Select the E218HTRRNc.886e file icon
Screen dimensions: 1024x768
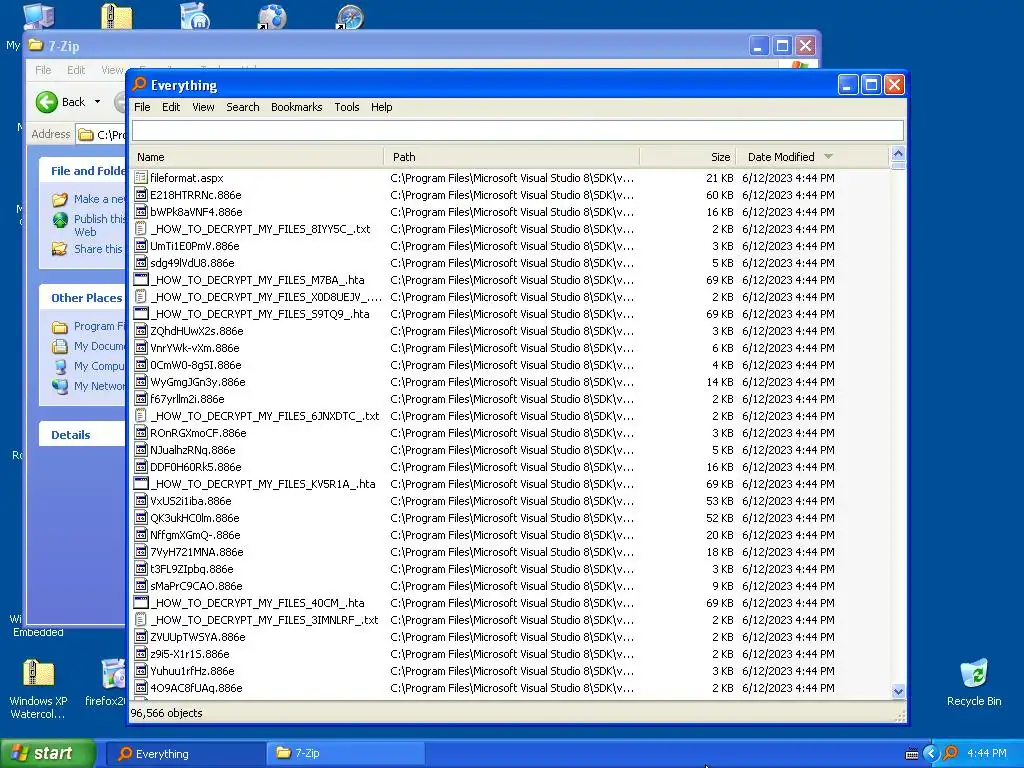pos(140,195)
